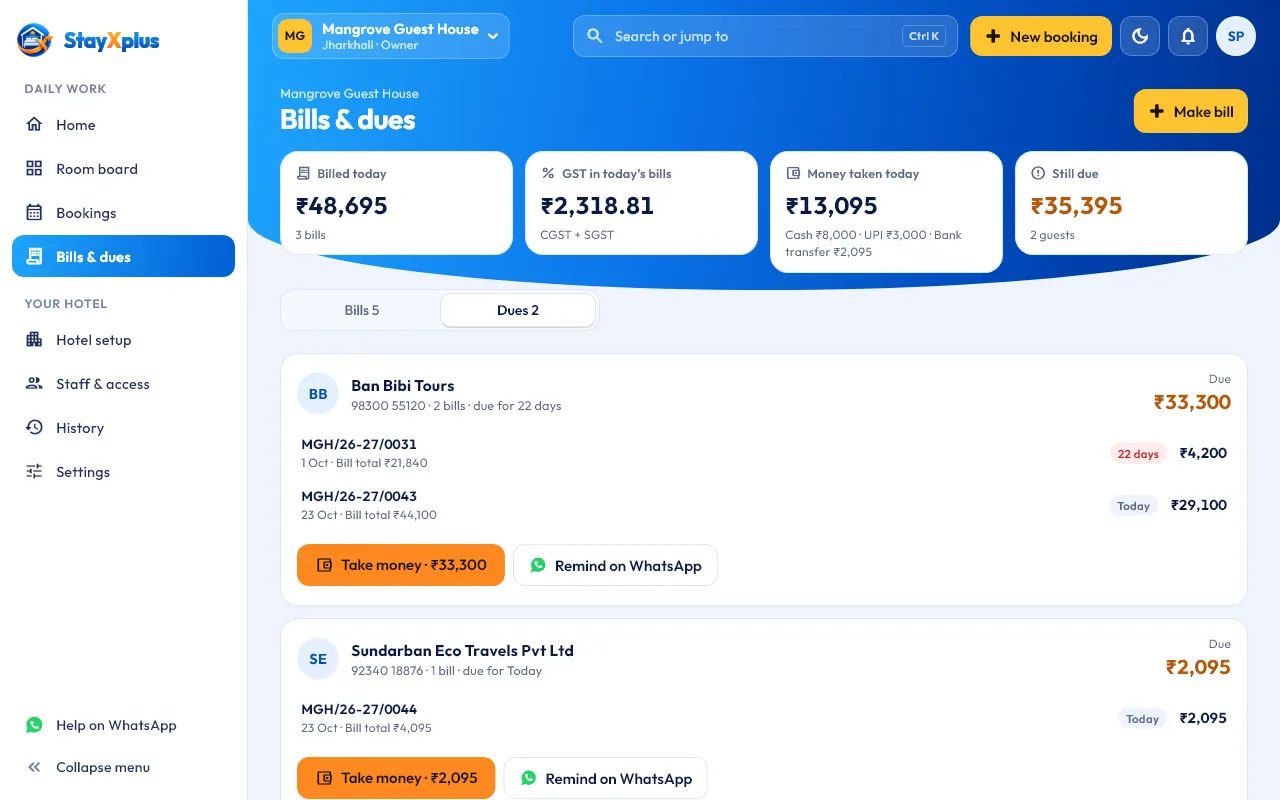The height and width of the screenshot is (800, 1280).
Task: Expand the Mangrove Guest House property switcher
Action: (x=391, y=36)
